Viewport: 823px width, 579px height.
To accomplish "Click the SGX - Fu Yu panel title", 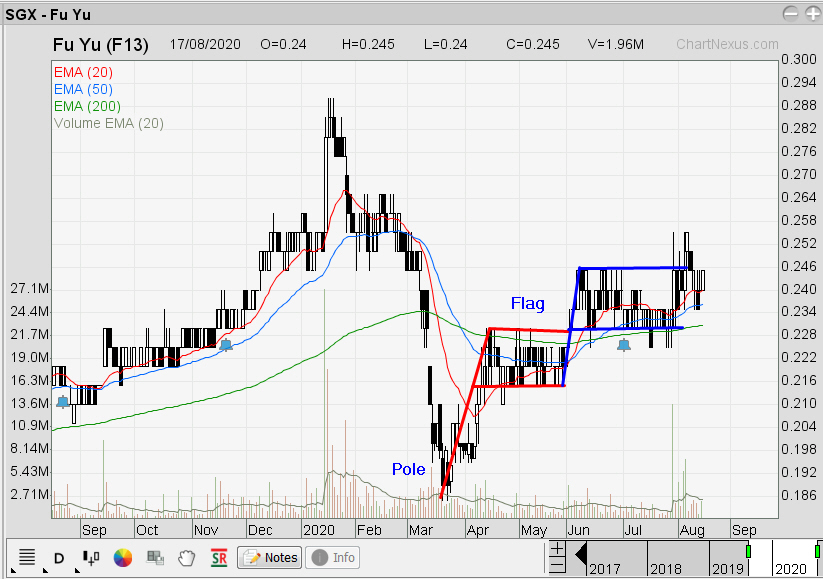I will 48,15.
